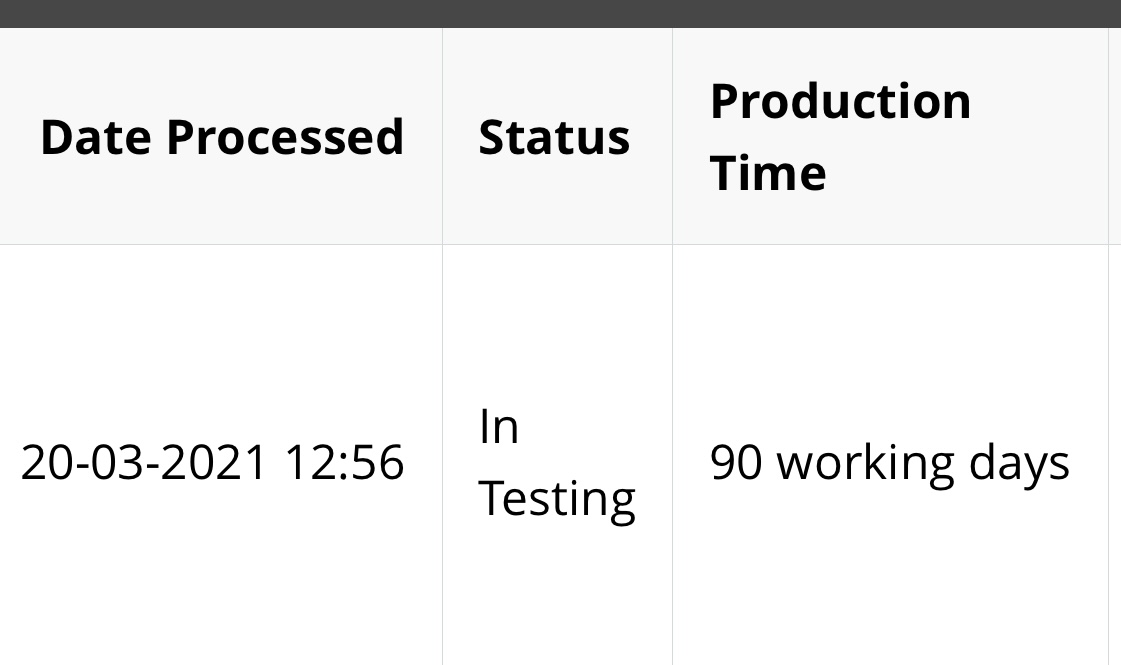Click the word Production in the header
Viewport: 1121px width, 665px height.
840,101
